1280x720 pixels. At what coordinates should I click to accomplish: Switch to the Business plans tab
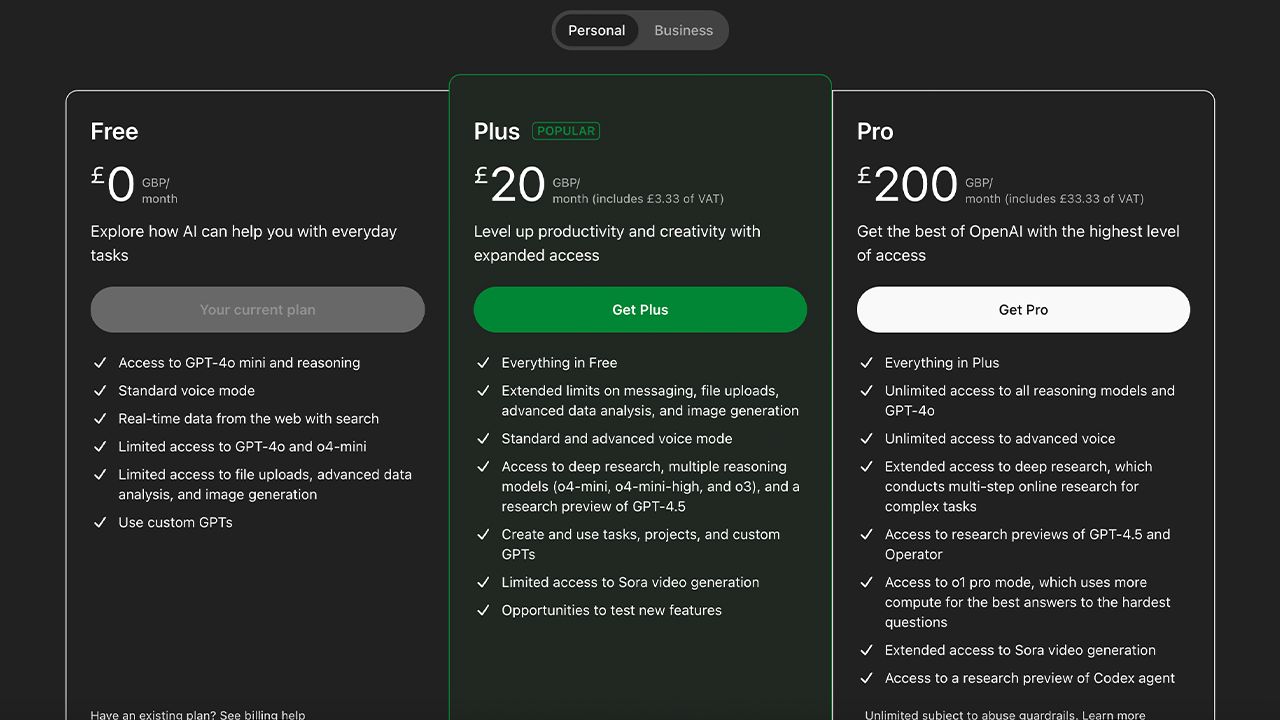683,30
